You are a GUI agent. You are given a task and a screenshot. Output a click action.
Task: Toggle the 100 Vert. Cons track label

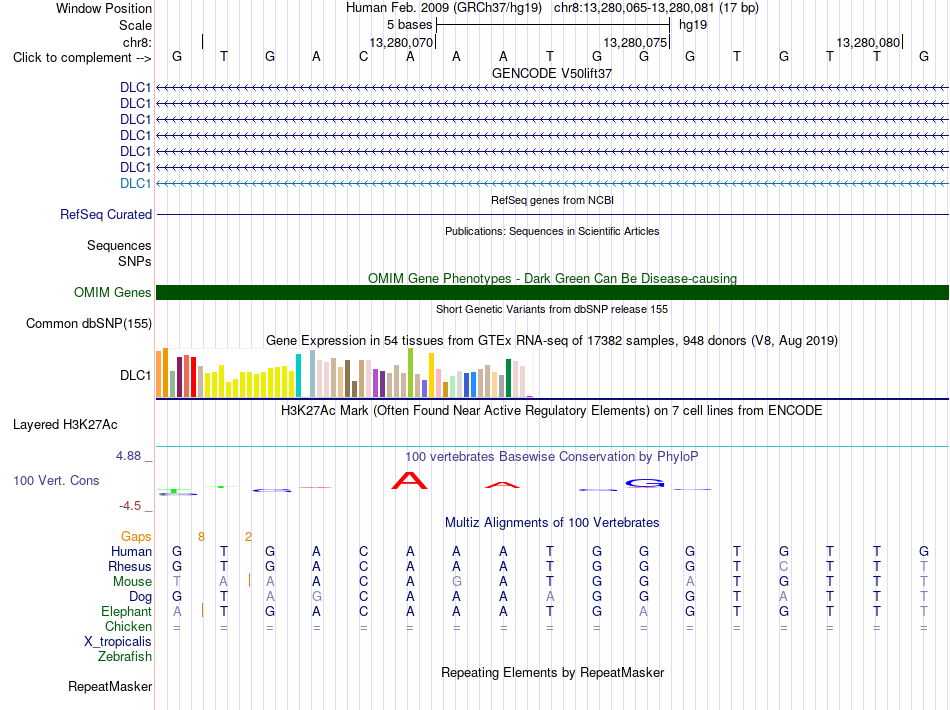(56, 480)
